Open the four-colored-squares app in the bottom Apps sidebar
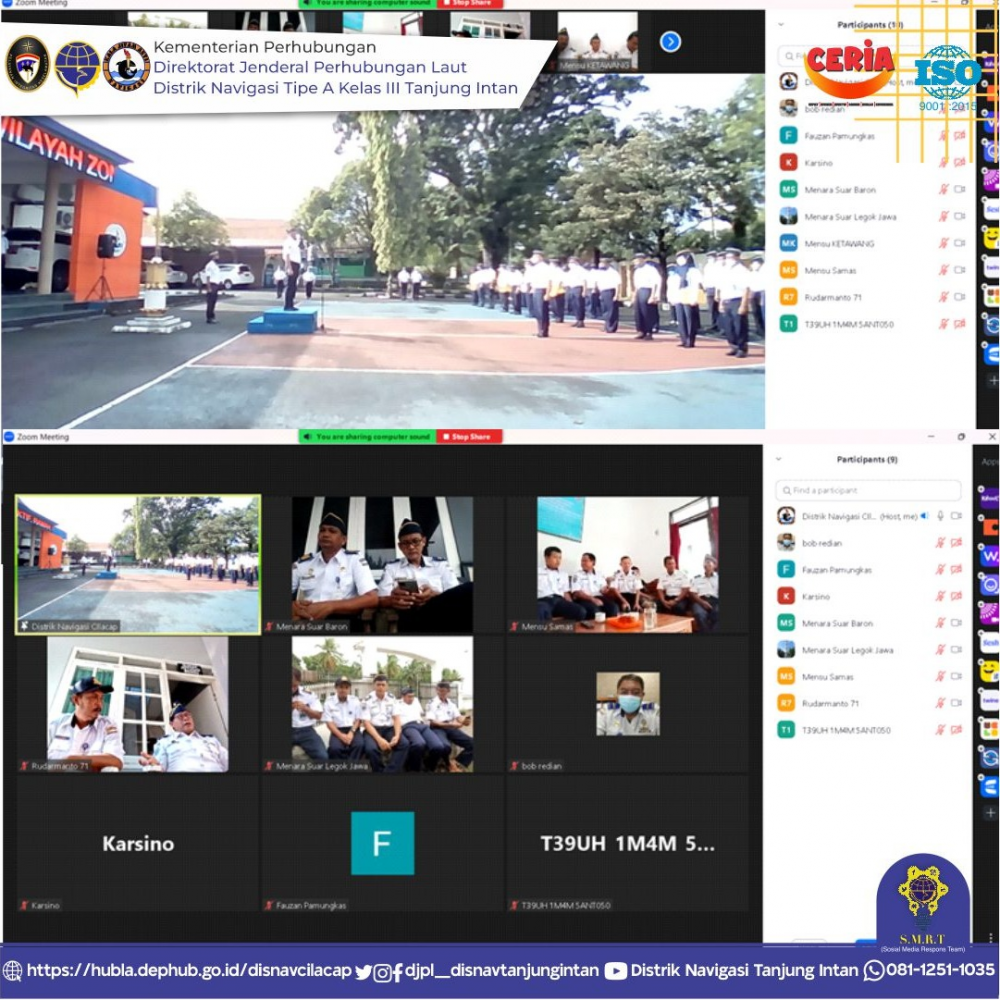Screen dimensions: 1000x1000 click(x=990, y=728)
